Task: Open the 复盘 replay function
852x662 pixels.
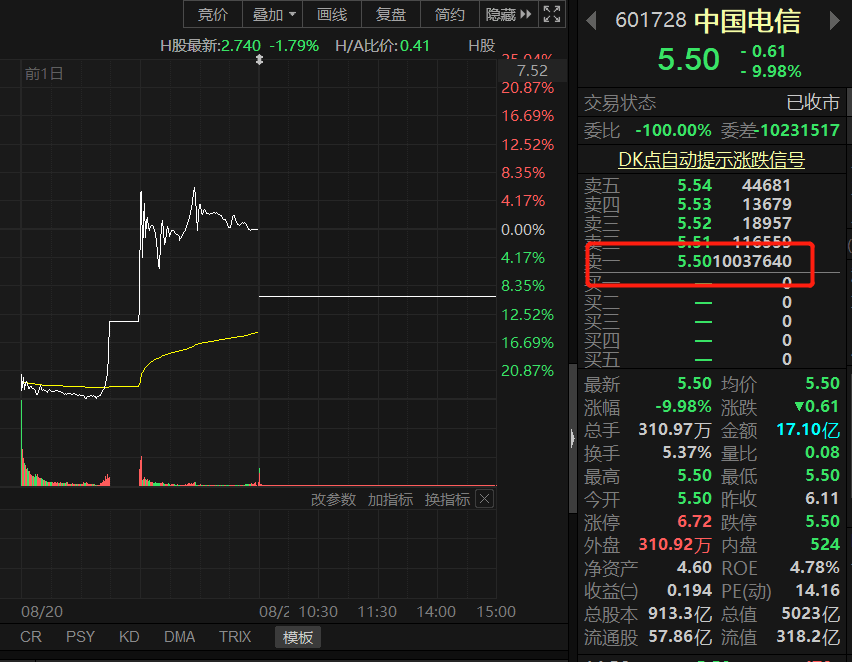Action: click(x=391, y=14)
